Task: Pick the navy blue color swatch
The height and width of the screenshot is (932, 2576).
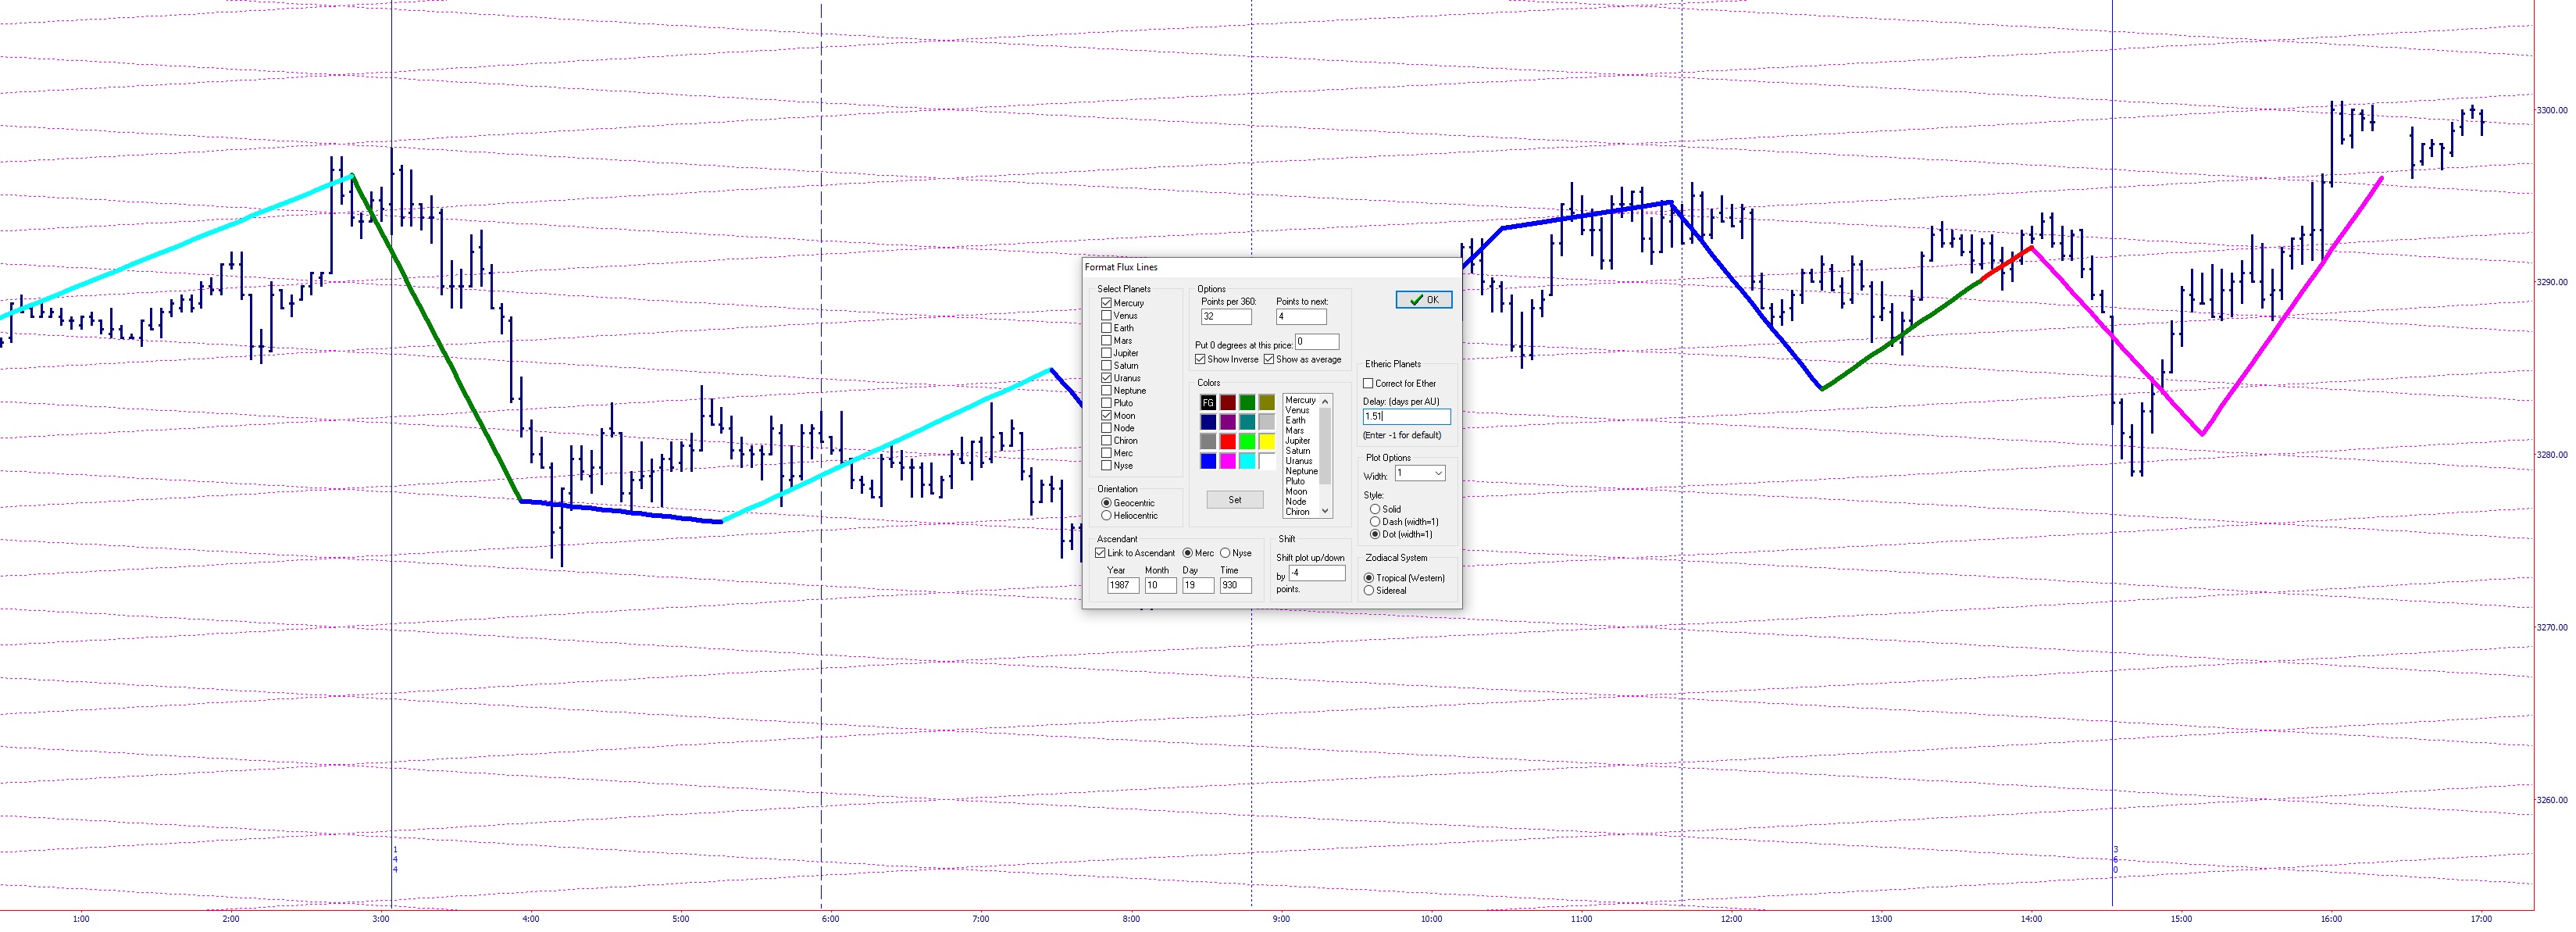Action: pyautogui.click(x=1208, y=422)
